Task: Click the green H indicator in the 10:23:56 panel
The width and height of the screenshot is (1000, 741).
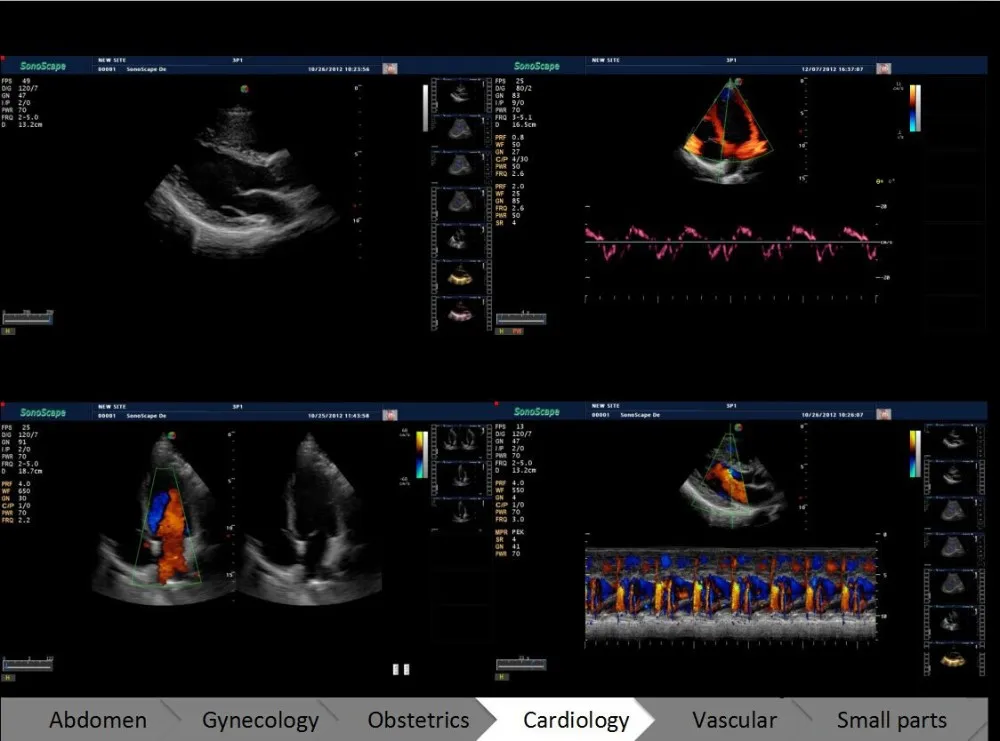Action: [x=8, y=331]
